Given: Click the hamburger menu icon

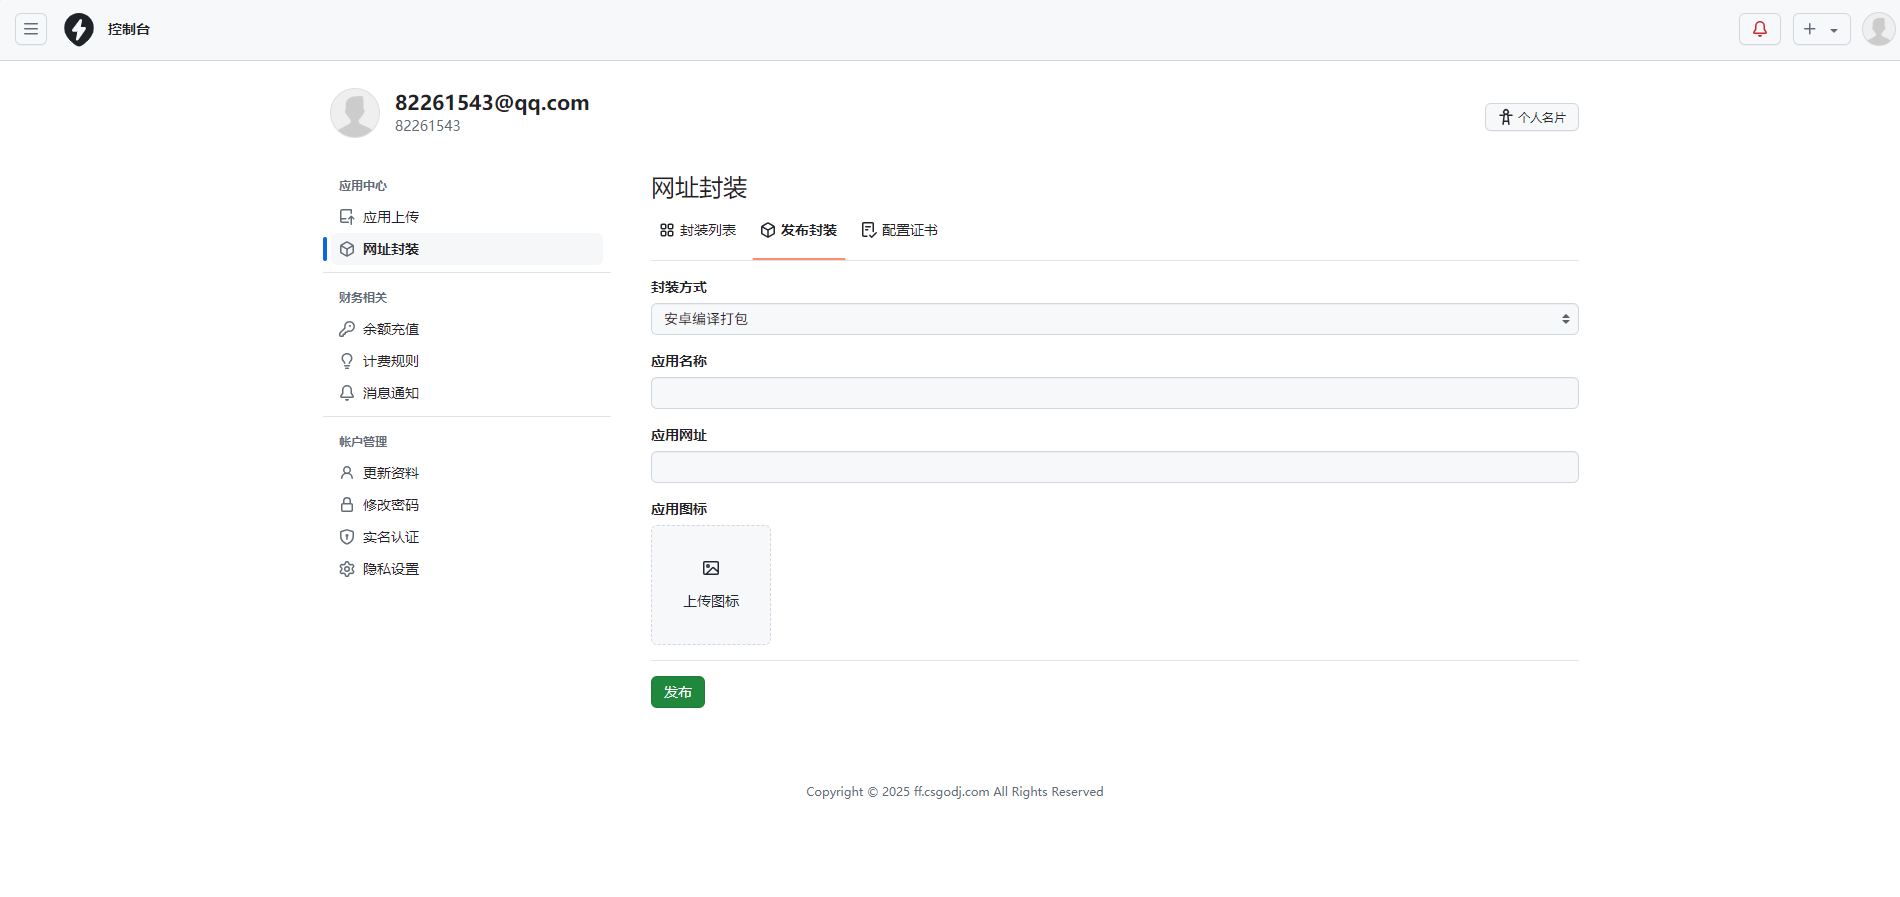Looking at the screenshot, I should (x=31, y=29).
